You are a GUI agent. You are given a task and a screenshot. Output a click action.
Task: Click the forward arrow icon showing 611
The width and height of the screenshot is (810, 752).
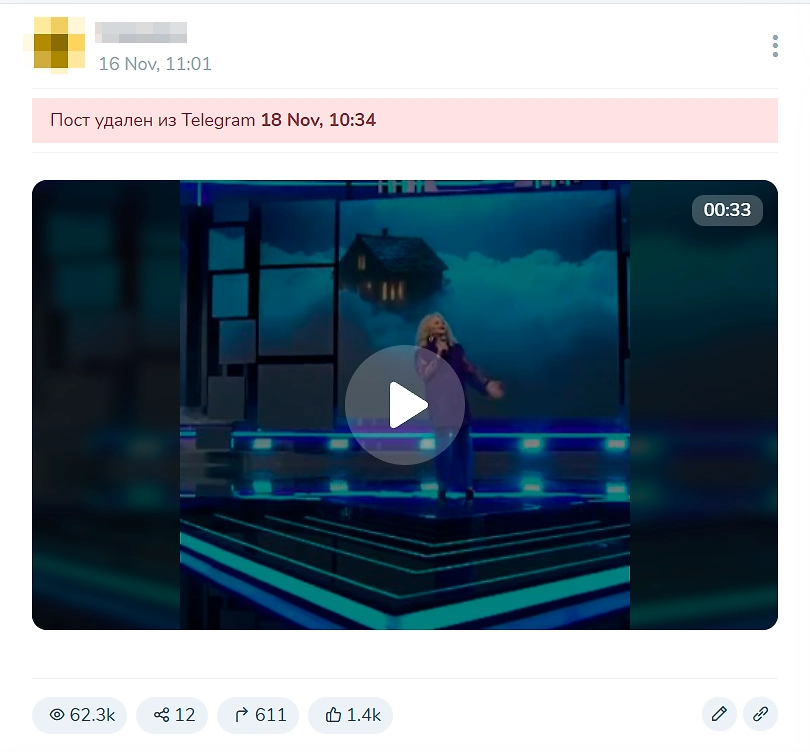242,715
